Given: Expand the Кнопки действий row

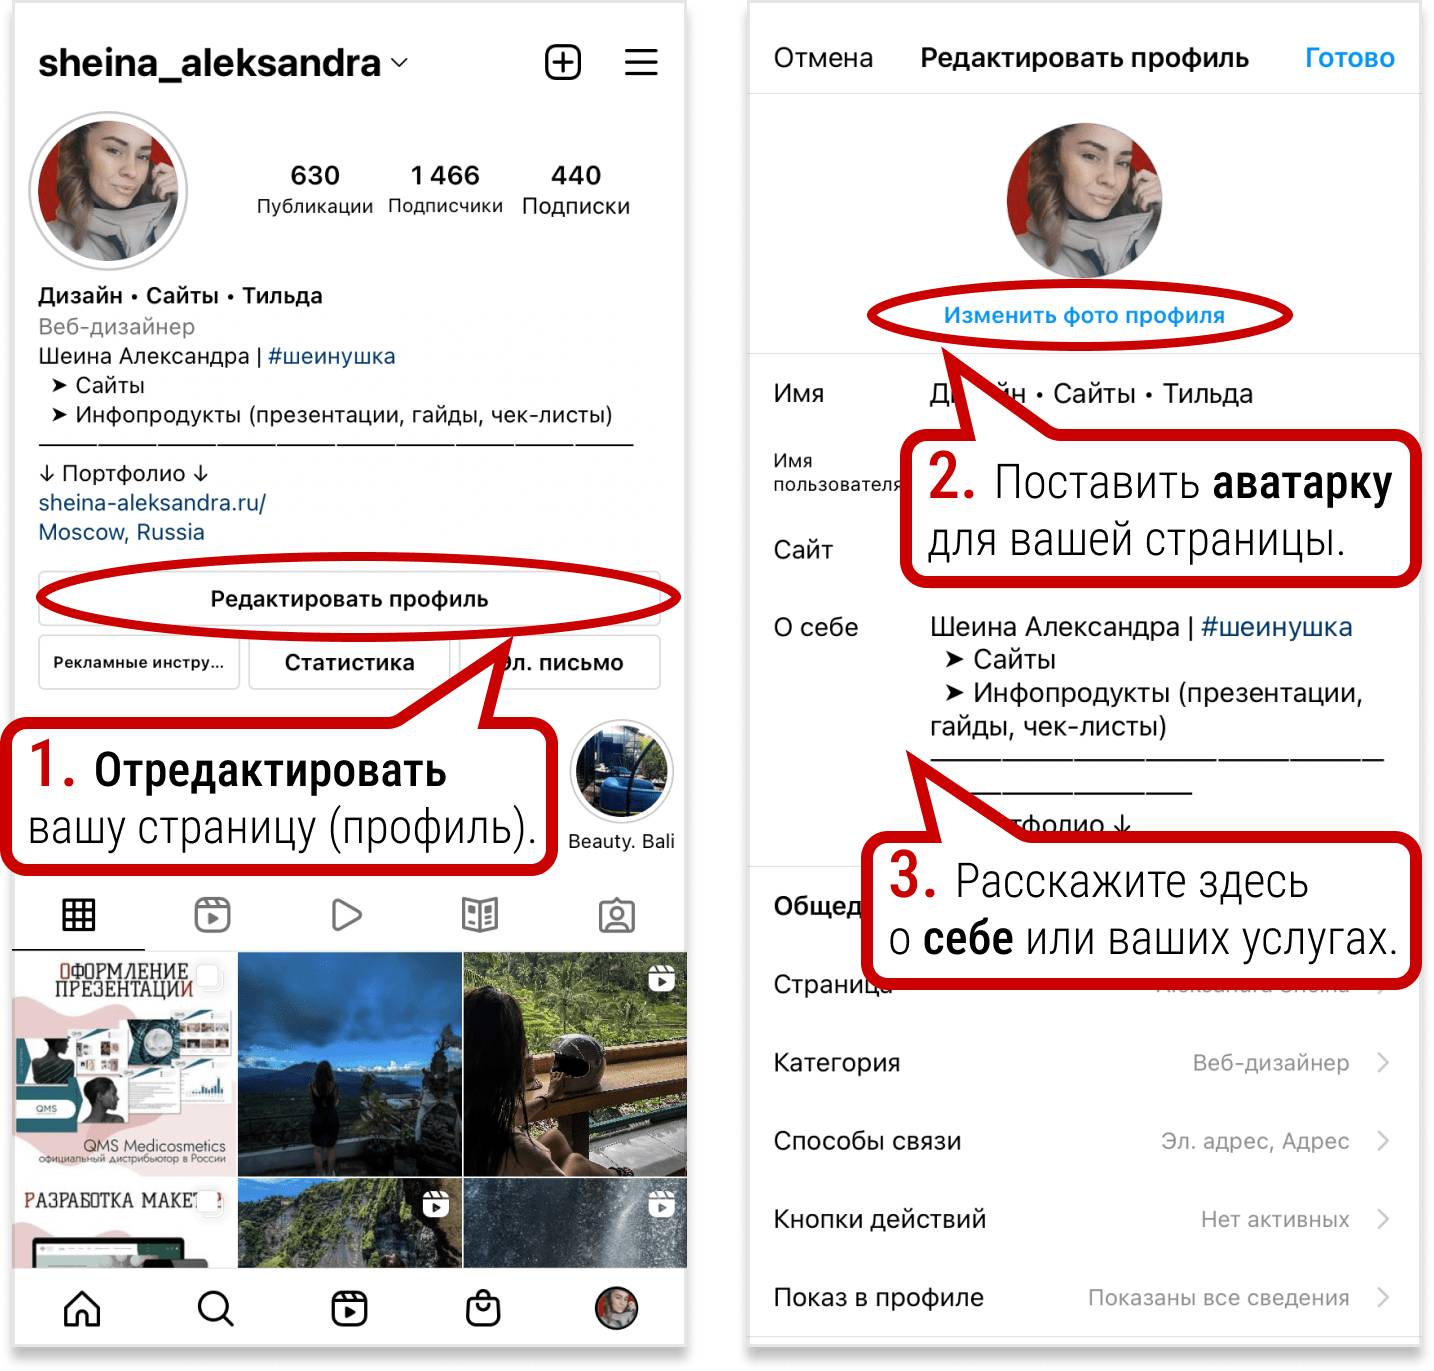Looking at the screenshot, I should (x=1084, y=1219).
